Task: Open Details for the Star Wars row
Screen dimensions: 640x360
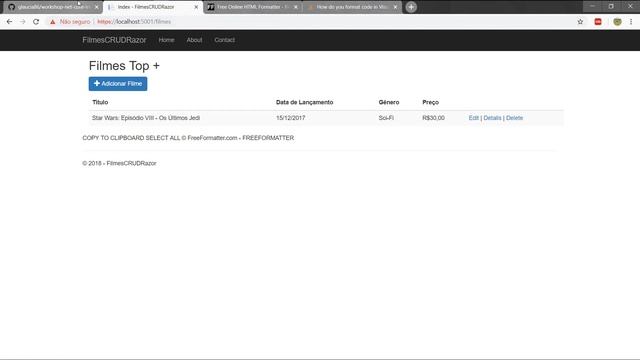Action: click(492, 118)
